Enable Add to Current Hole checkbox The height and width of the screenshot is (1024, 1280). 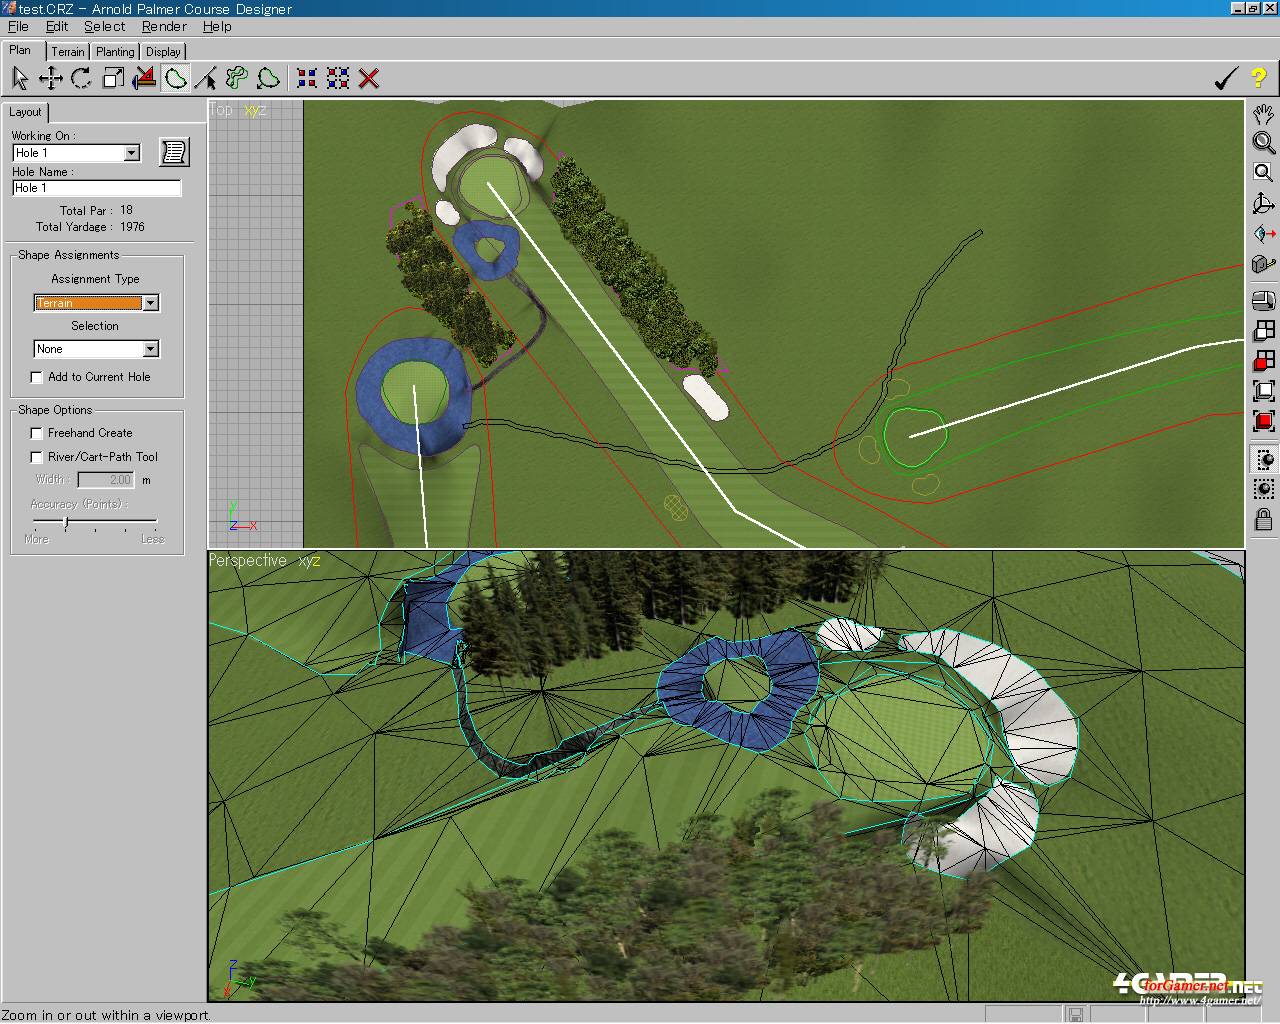point(37,377)
